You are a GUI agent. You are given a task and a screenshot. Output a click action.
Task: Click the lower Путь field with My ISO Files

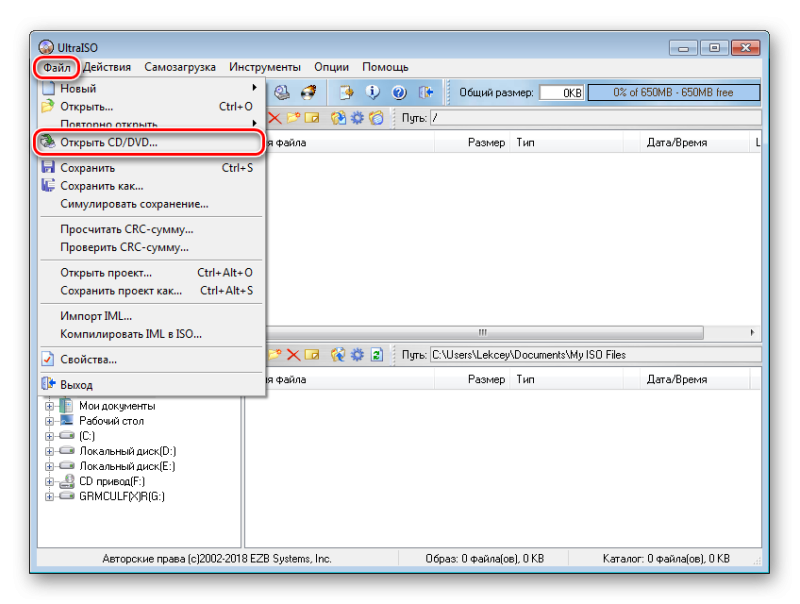pyautogui.click(x=595, y=355)
